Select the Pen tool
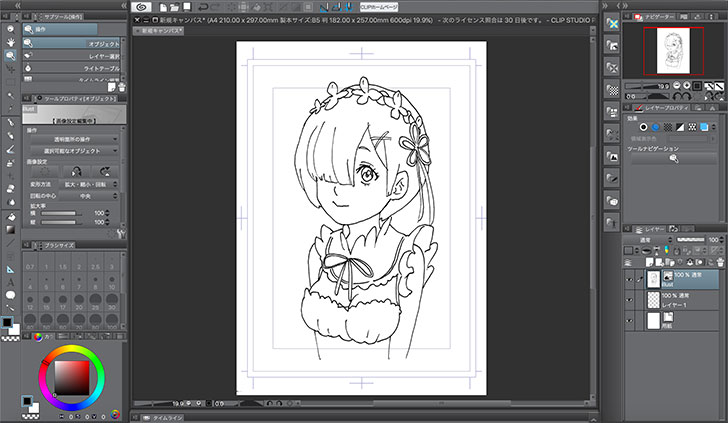Screen dimensions: 728x423 (10, 123)
